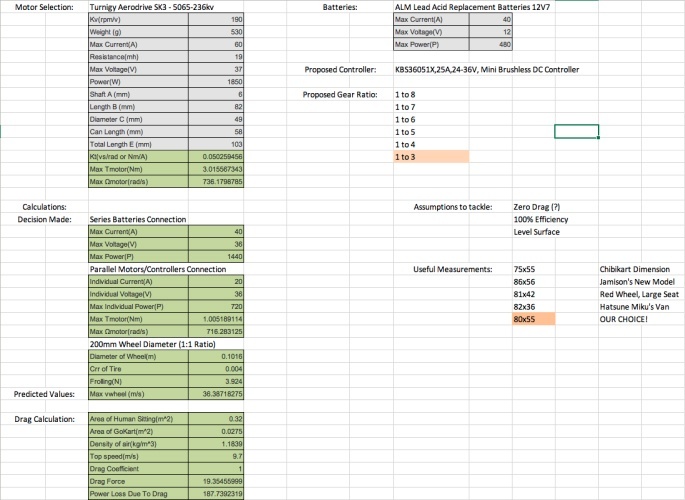Click the 'Decision Made:' label cell
The image size is (685, 500).
[44, 219]
